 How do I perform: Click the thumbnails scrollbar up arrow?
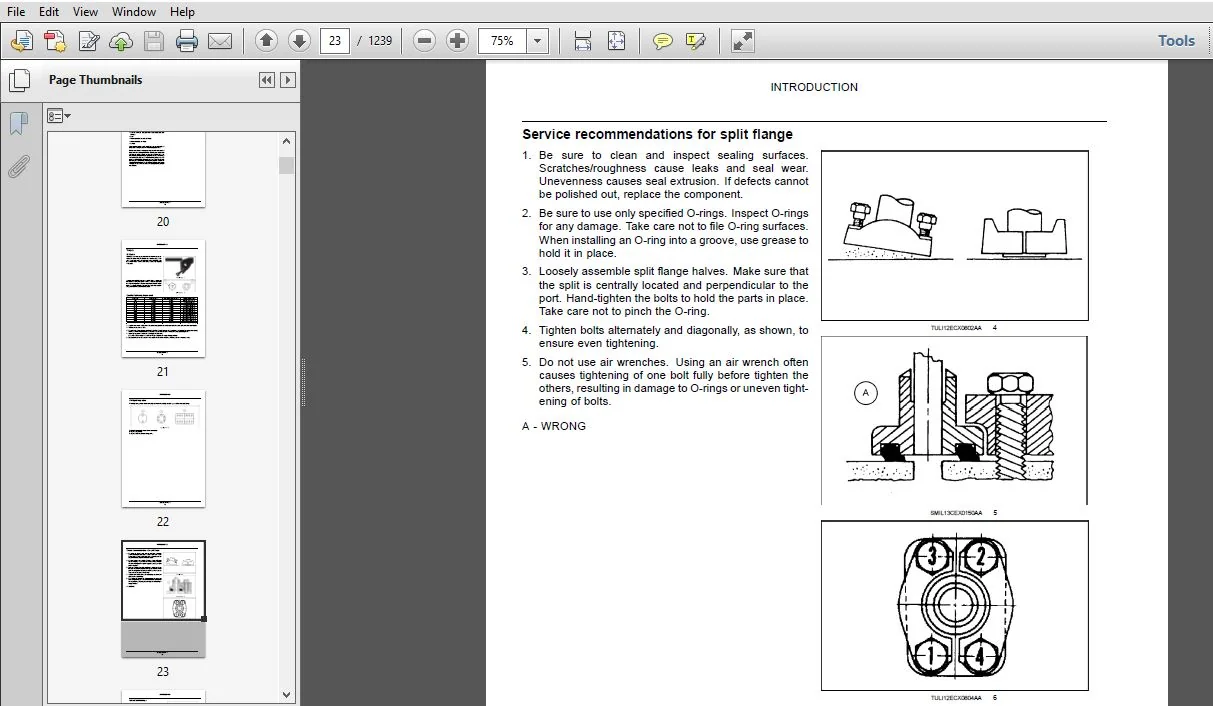pos(287,143)
